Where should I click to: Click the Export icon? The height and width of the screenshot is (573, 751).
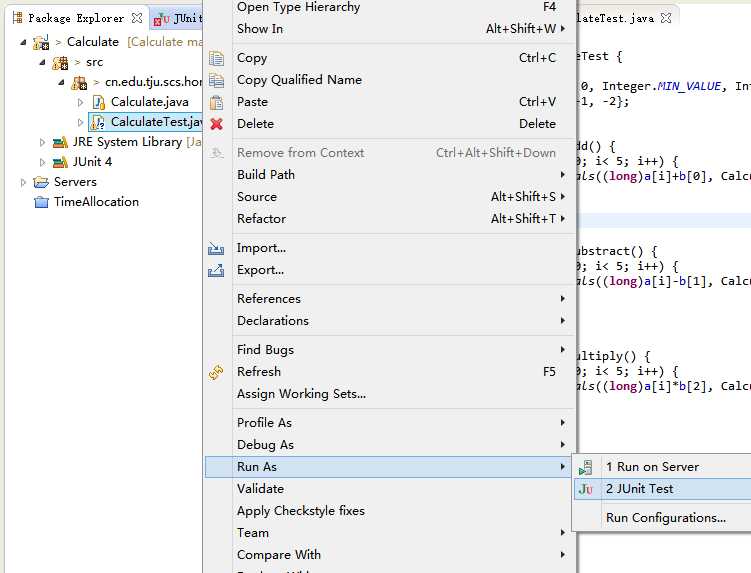[216, 270]
